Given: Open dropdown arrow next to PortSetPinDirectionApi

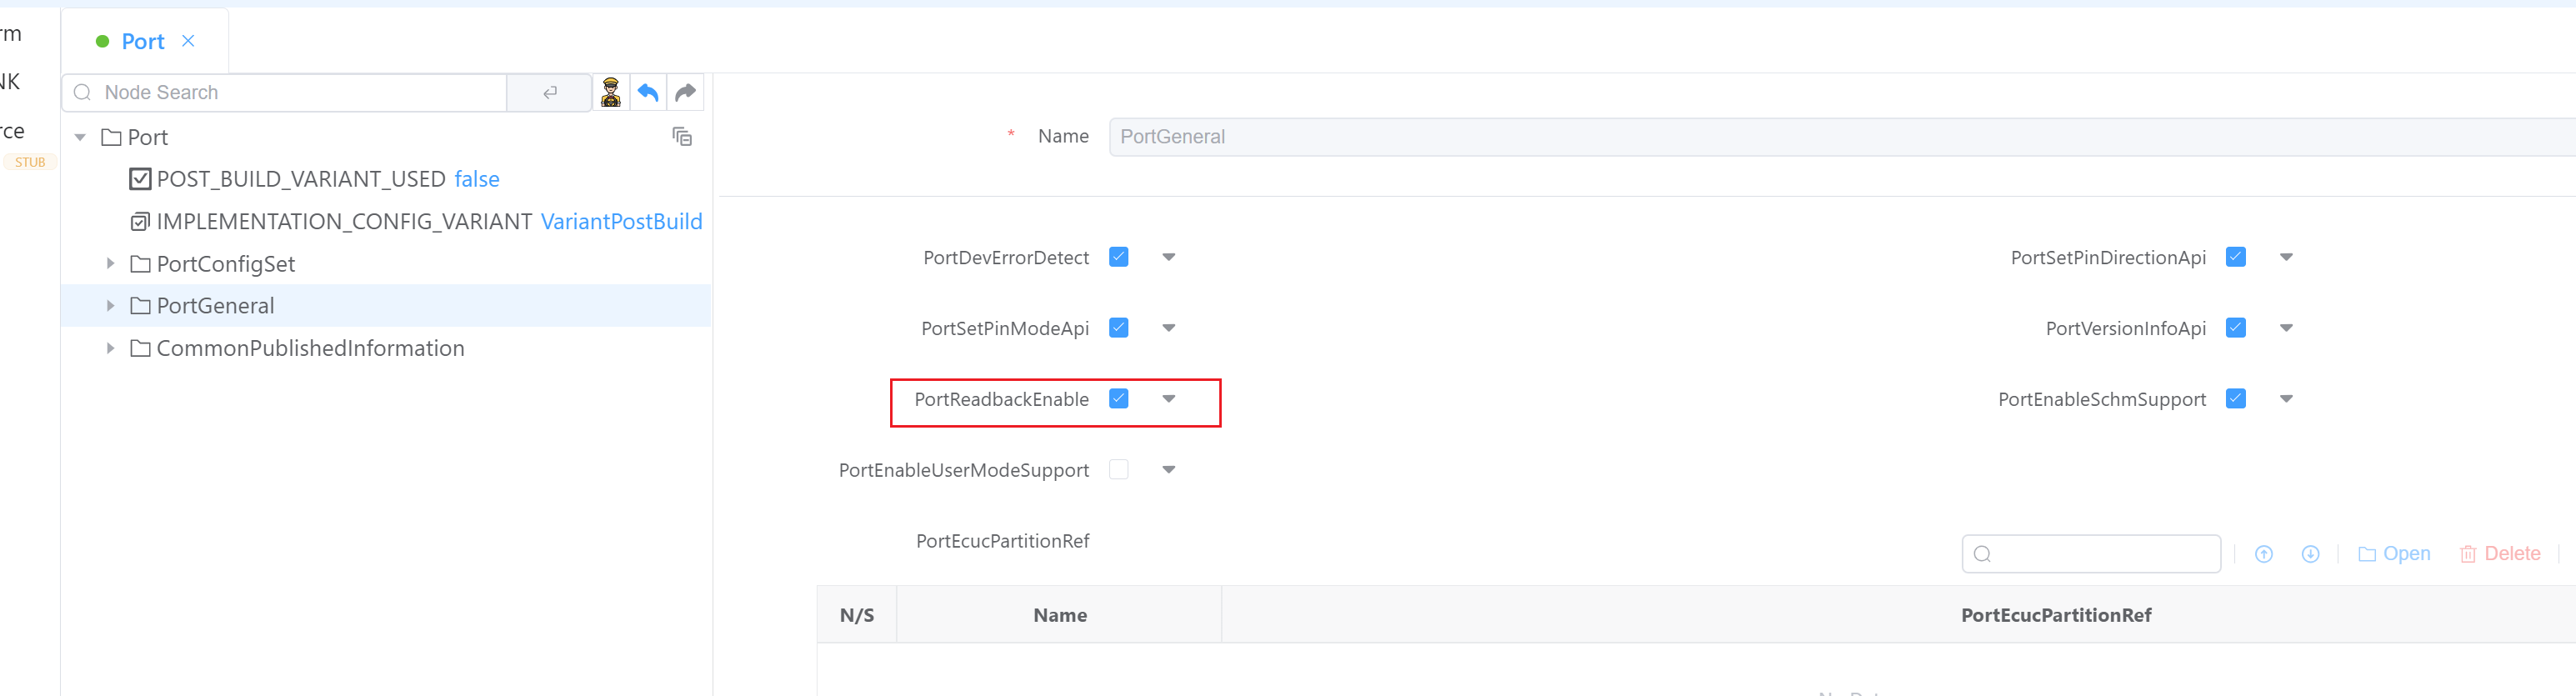Looking at the screenshot, I should (x=2286, y=257).
